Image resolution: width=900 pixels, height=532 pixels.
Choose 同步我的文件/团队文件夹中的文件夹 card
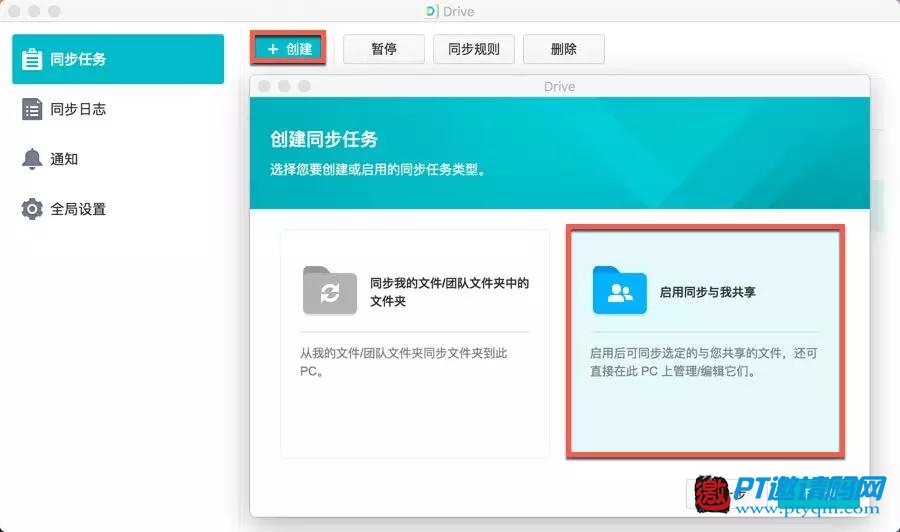pos(414,344)
